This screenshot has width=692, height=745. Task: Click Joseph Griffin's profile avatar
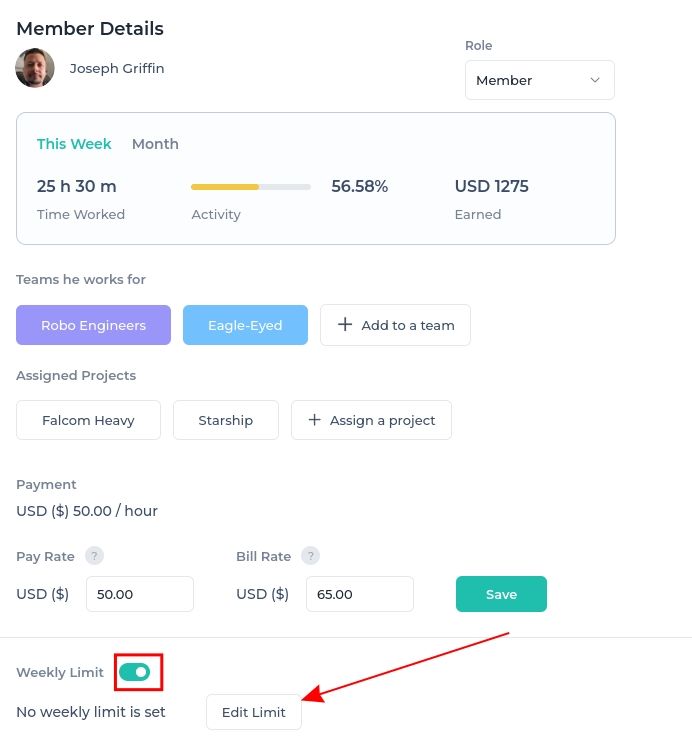[35, 68]
